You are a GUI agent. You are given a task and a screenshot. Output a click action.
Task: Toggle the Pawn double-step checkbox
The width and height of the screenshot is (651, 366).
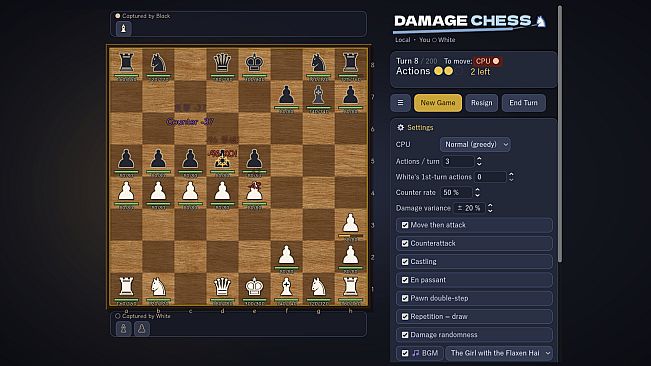click(405, 298)
